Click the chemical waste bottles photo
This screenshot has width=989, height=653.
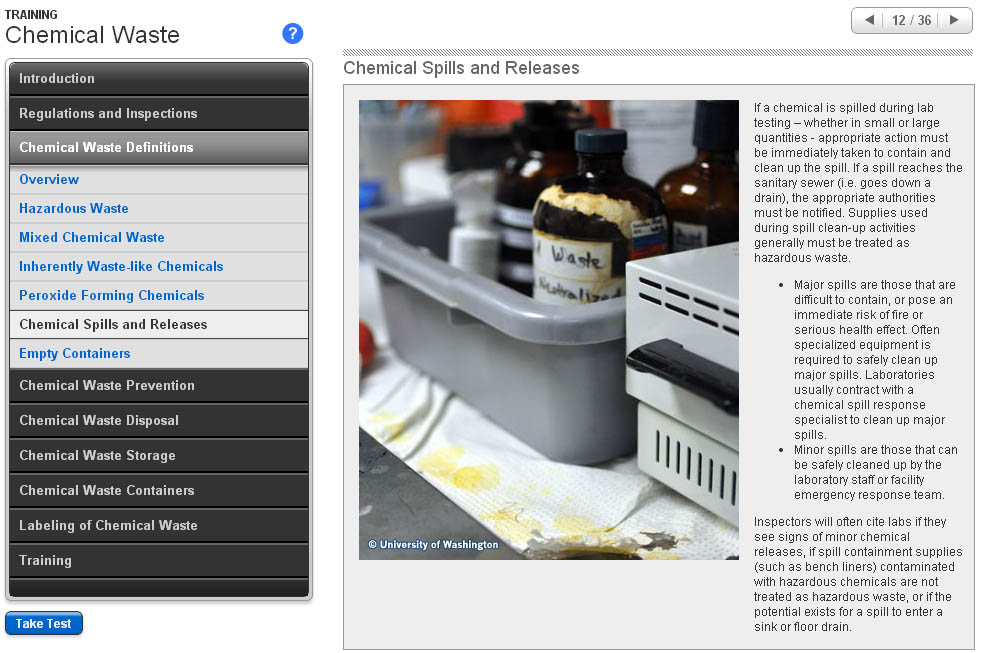click(548, 330)
